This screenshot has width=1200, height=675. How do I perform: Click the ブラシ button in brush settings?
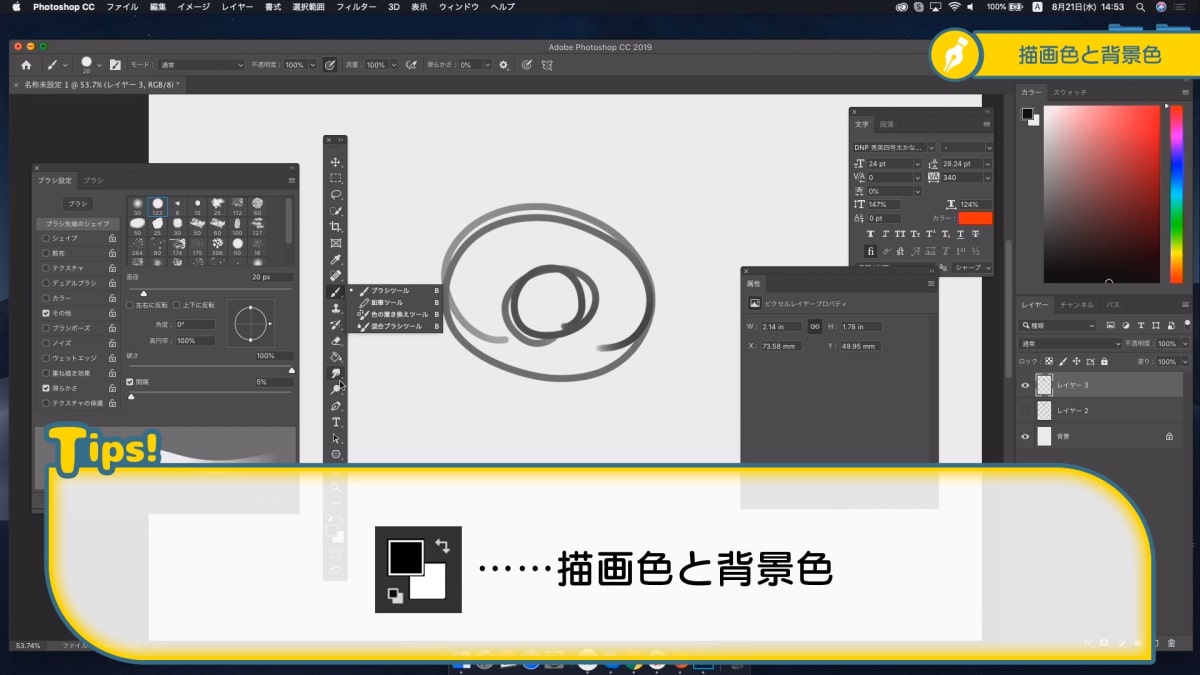coord(77,203)
